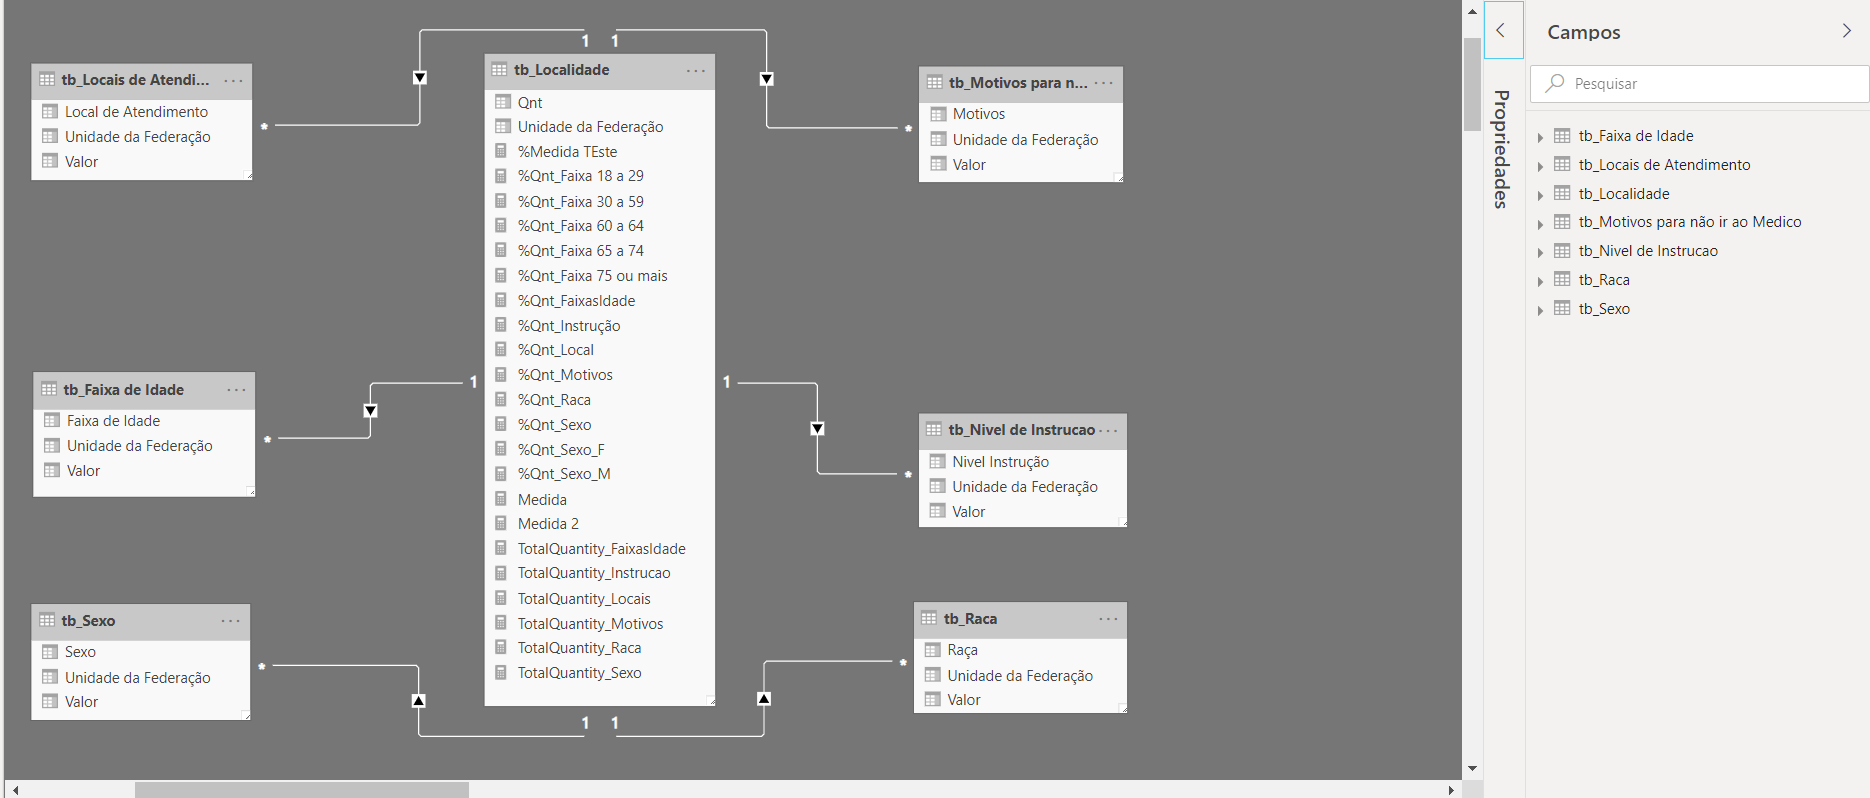
Task: Expand Propriedades pane with left chevron
Action: [1501, 31]
